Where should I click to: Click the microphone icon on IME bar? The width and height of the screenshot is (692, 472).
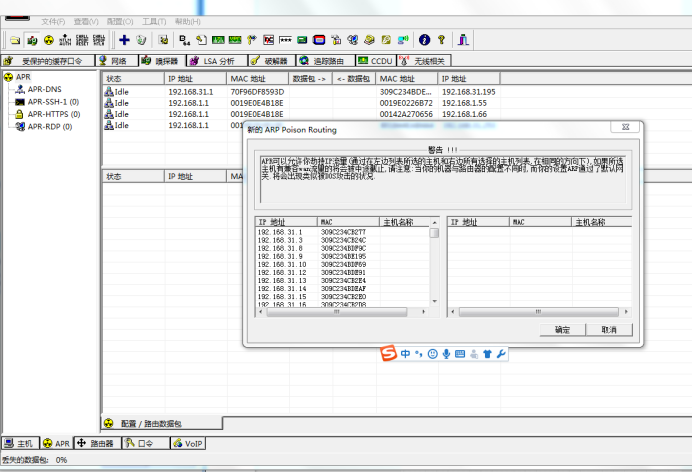tap(446, 354)
